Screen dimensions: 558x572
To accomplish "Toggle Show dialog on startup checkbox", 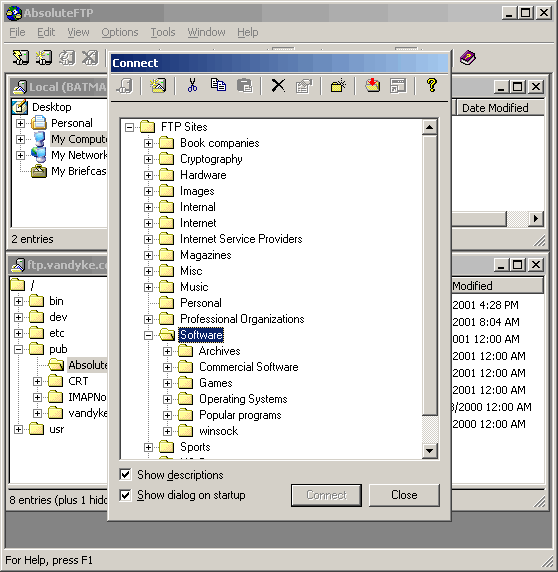I will tap(125, 495).
